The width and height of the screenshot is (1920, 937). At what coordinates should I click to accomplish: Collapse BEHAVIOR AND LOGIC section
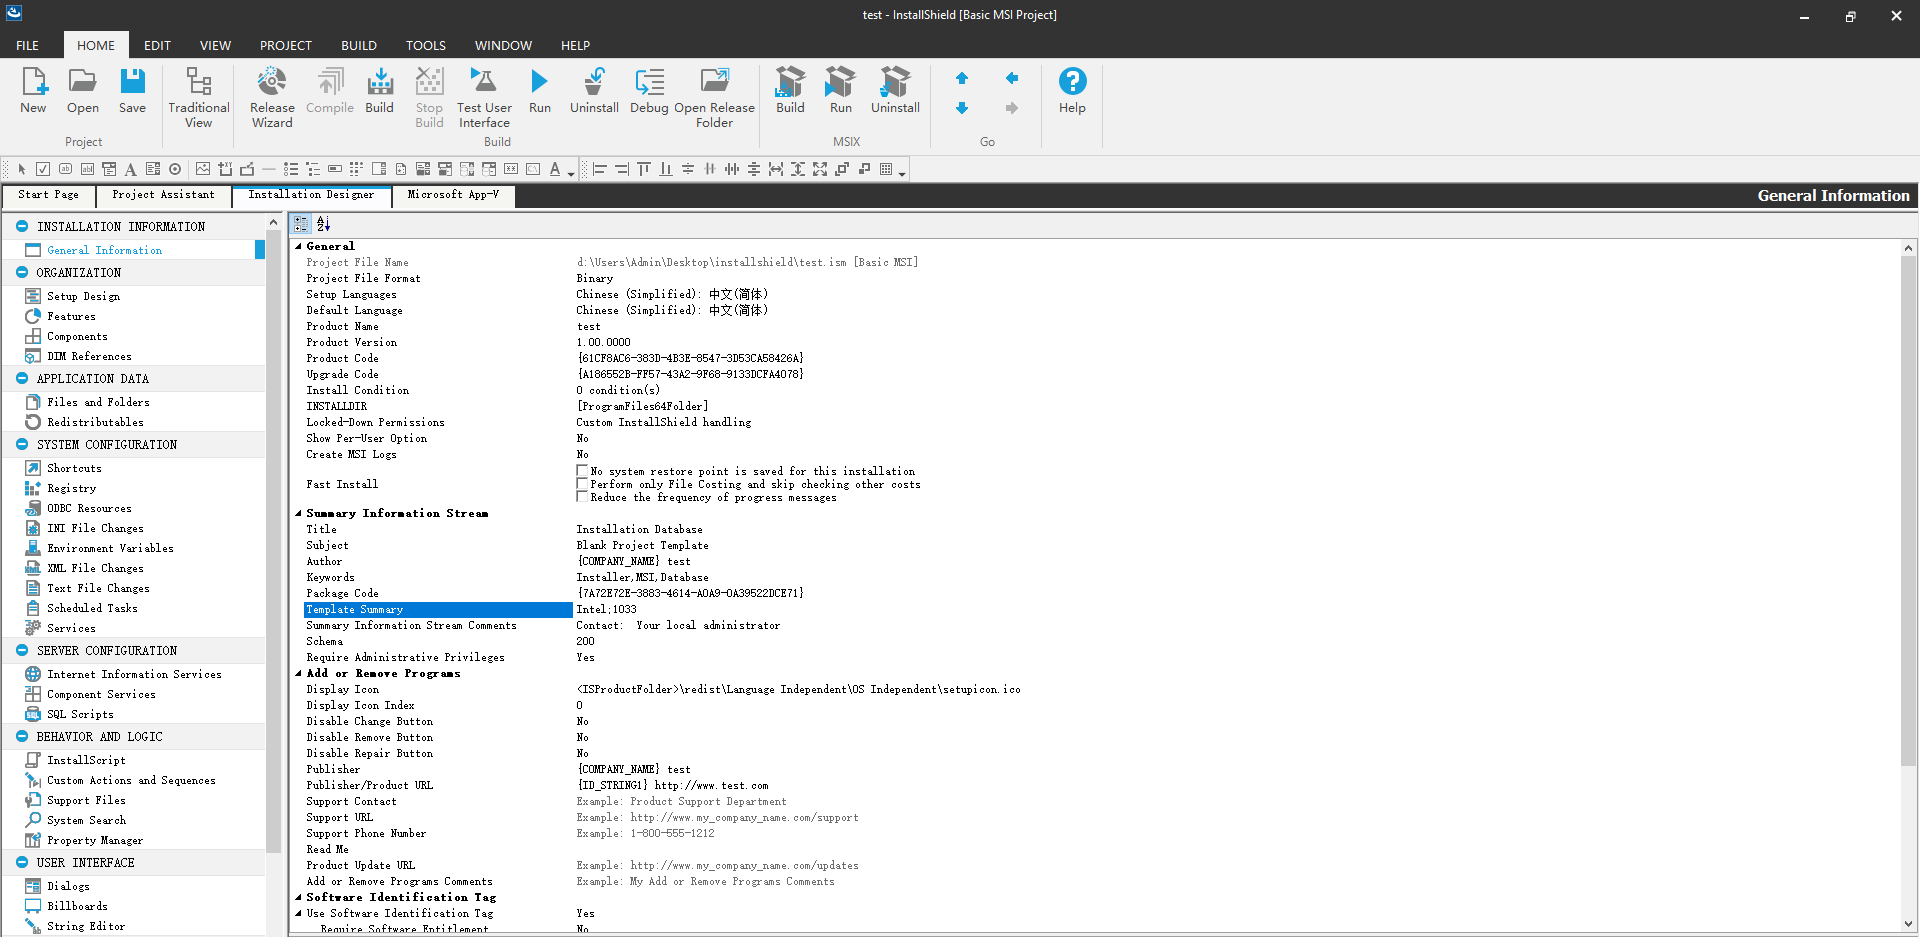[x=22, y=736]
